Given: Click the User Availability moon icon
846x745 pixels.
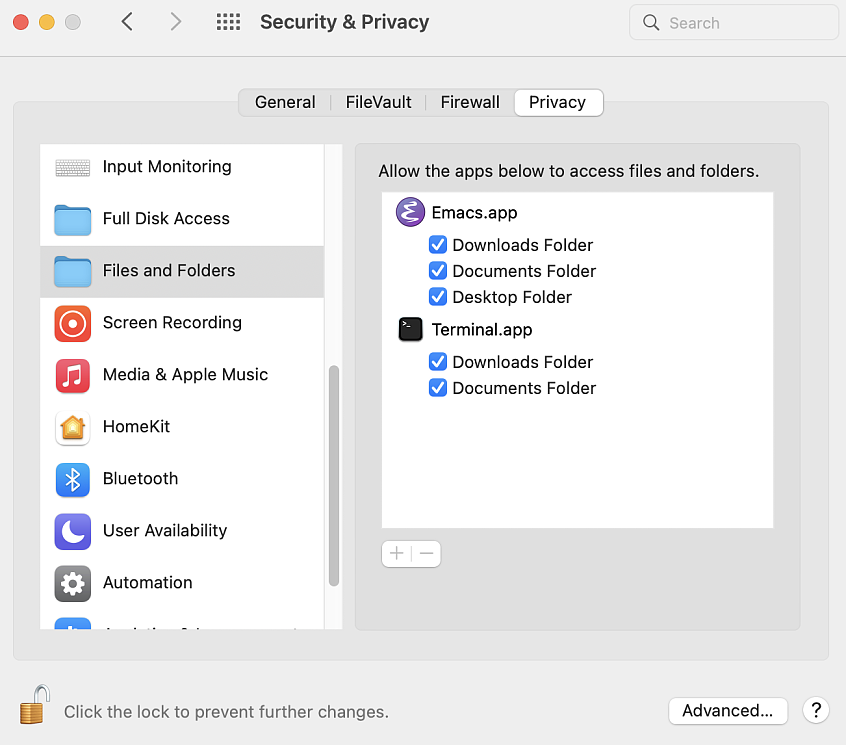Looking at the screenshot, I should coord(73,531).
